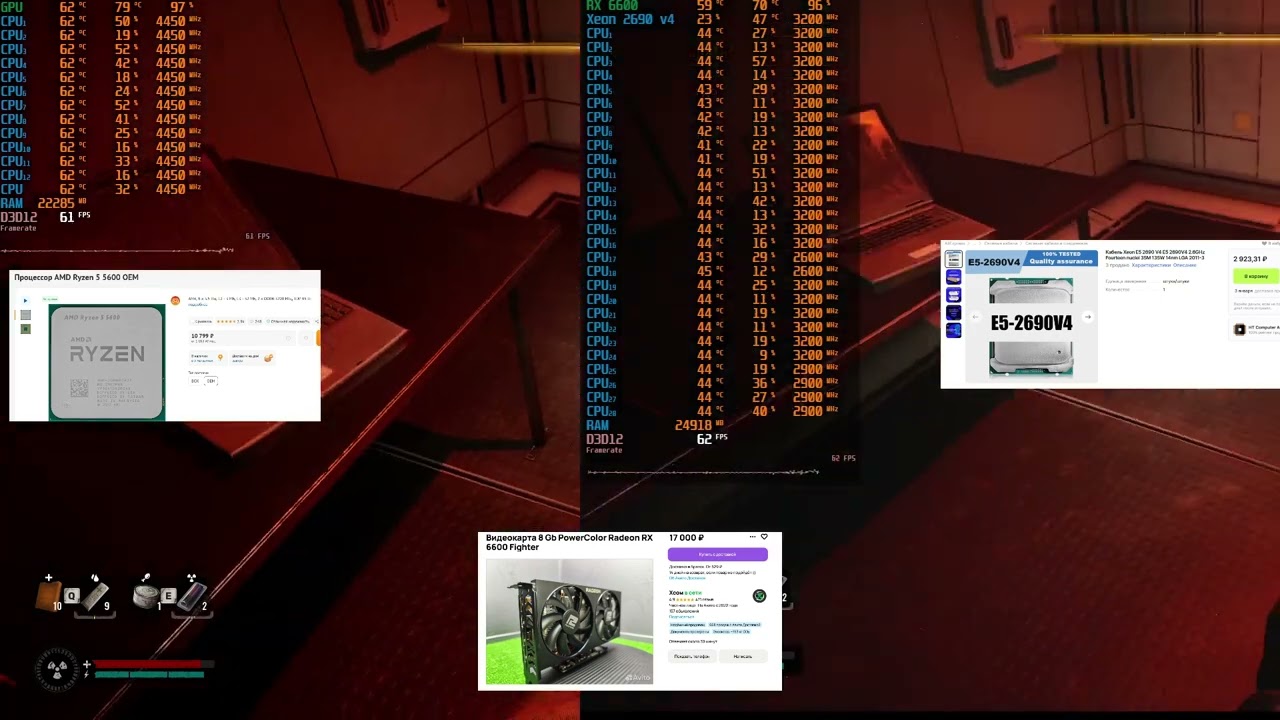Viewport: 1280px width, 720px height.
Task: Click the orange store avatar on the Ryzen listing
Action: click(176, 301)
